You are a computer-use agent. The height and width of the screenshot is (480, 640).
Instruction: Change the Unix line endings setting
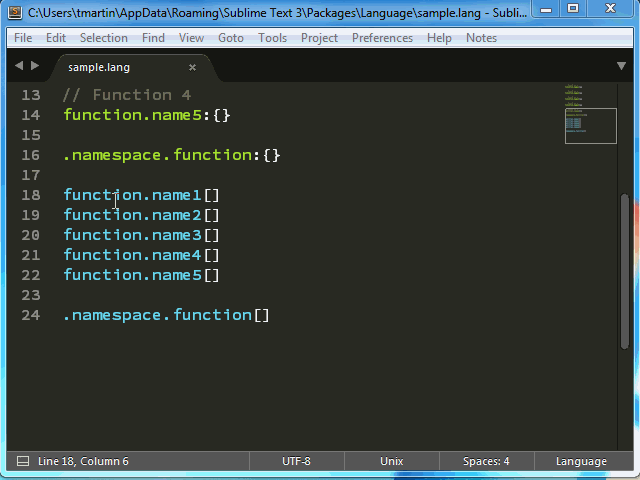(391, 461)
